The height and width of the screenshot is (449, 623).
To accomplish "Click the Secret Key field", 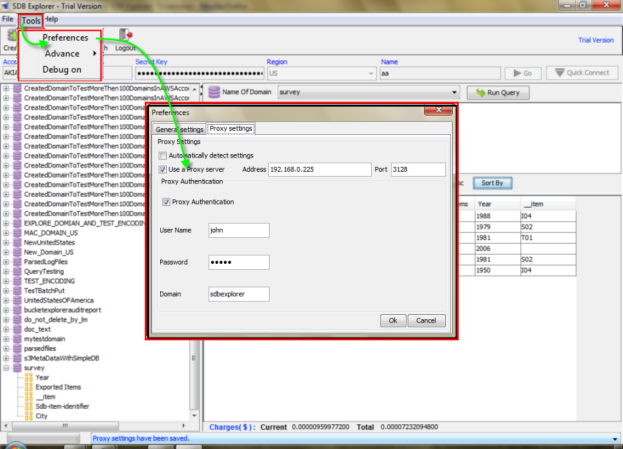I will pyautogui.click(x=199, y=74).
